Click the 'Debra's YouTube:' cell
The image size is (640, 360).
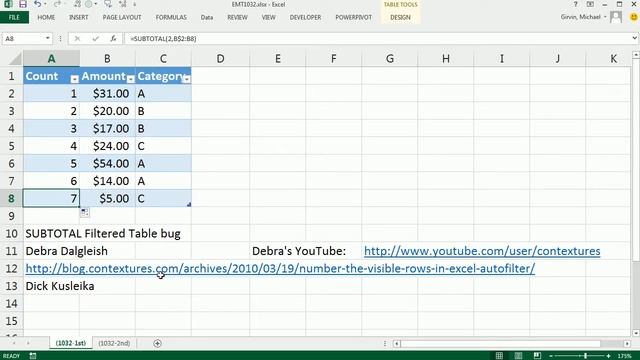click(x=299, y=251)
